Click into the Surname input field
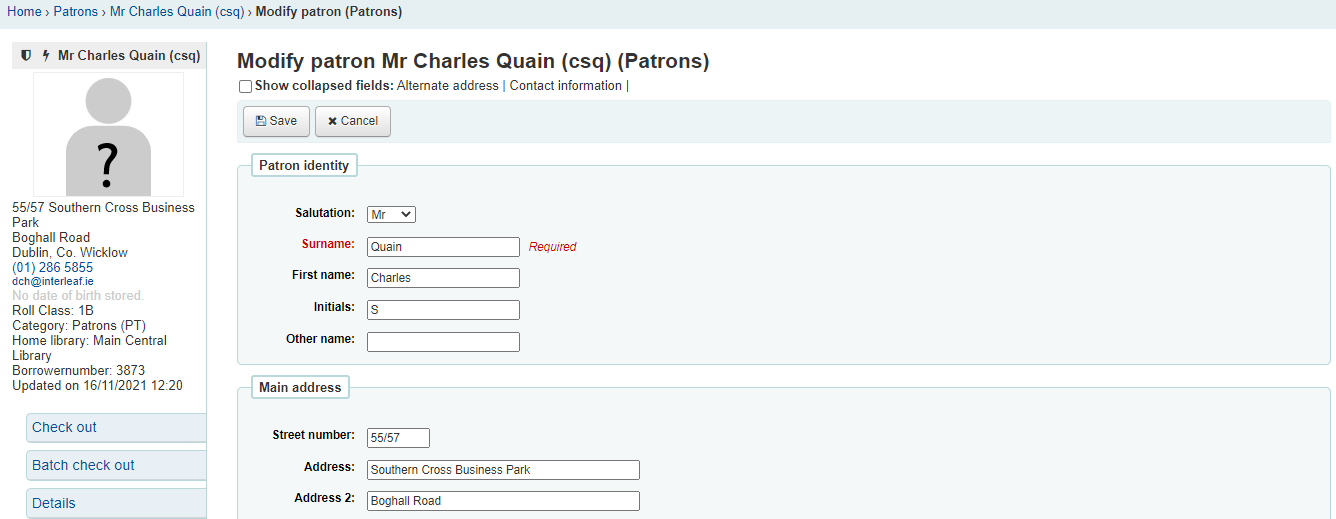 coord(443,247)
